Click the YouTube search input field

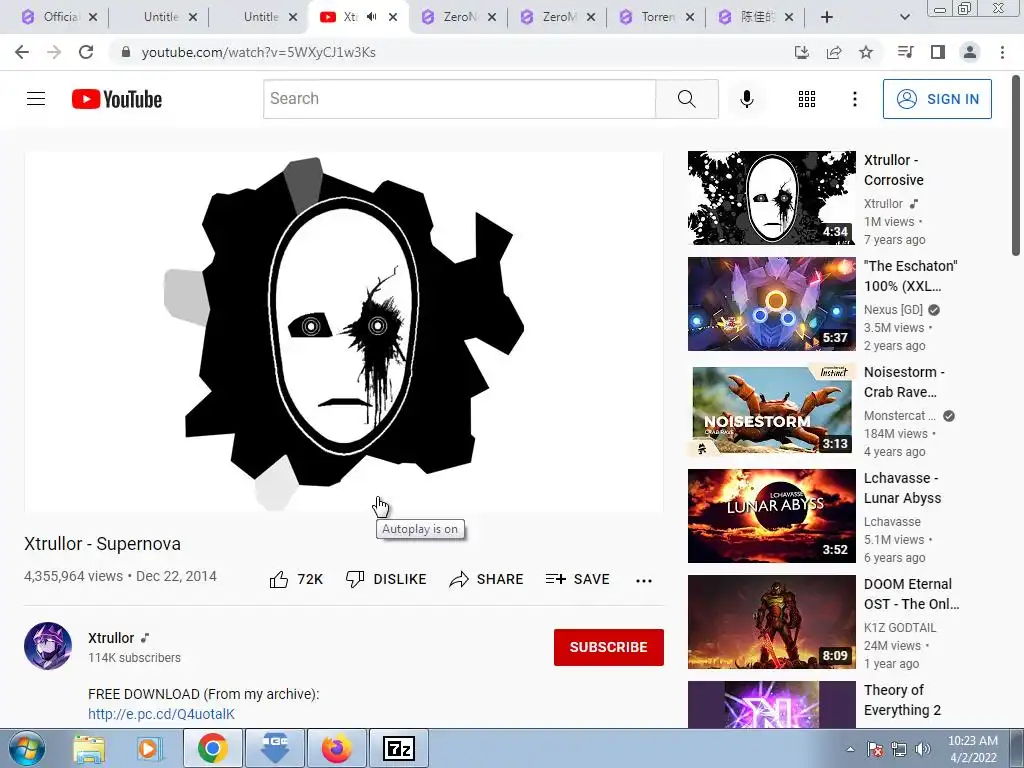(x=459, y=99)
